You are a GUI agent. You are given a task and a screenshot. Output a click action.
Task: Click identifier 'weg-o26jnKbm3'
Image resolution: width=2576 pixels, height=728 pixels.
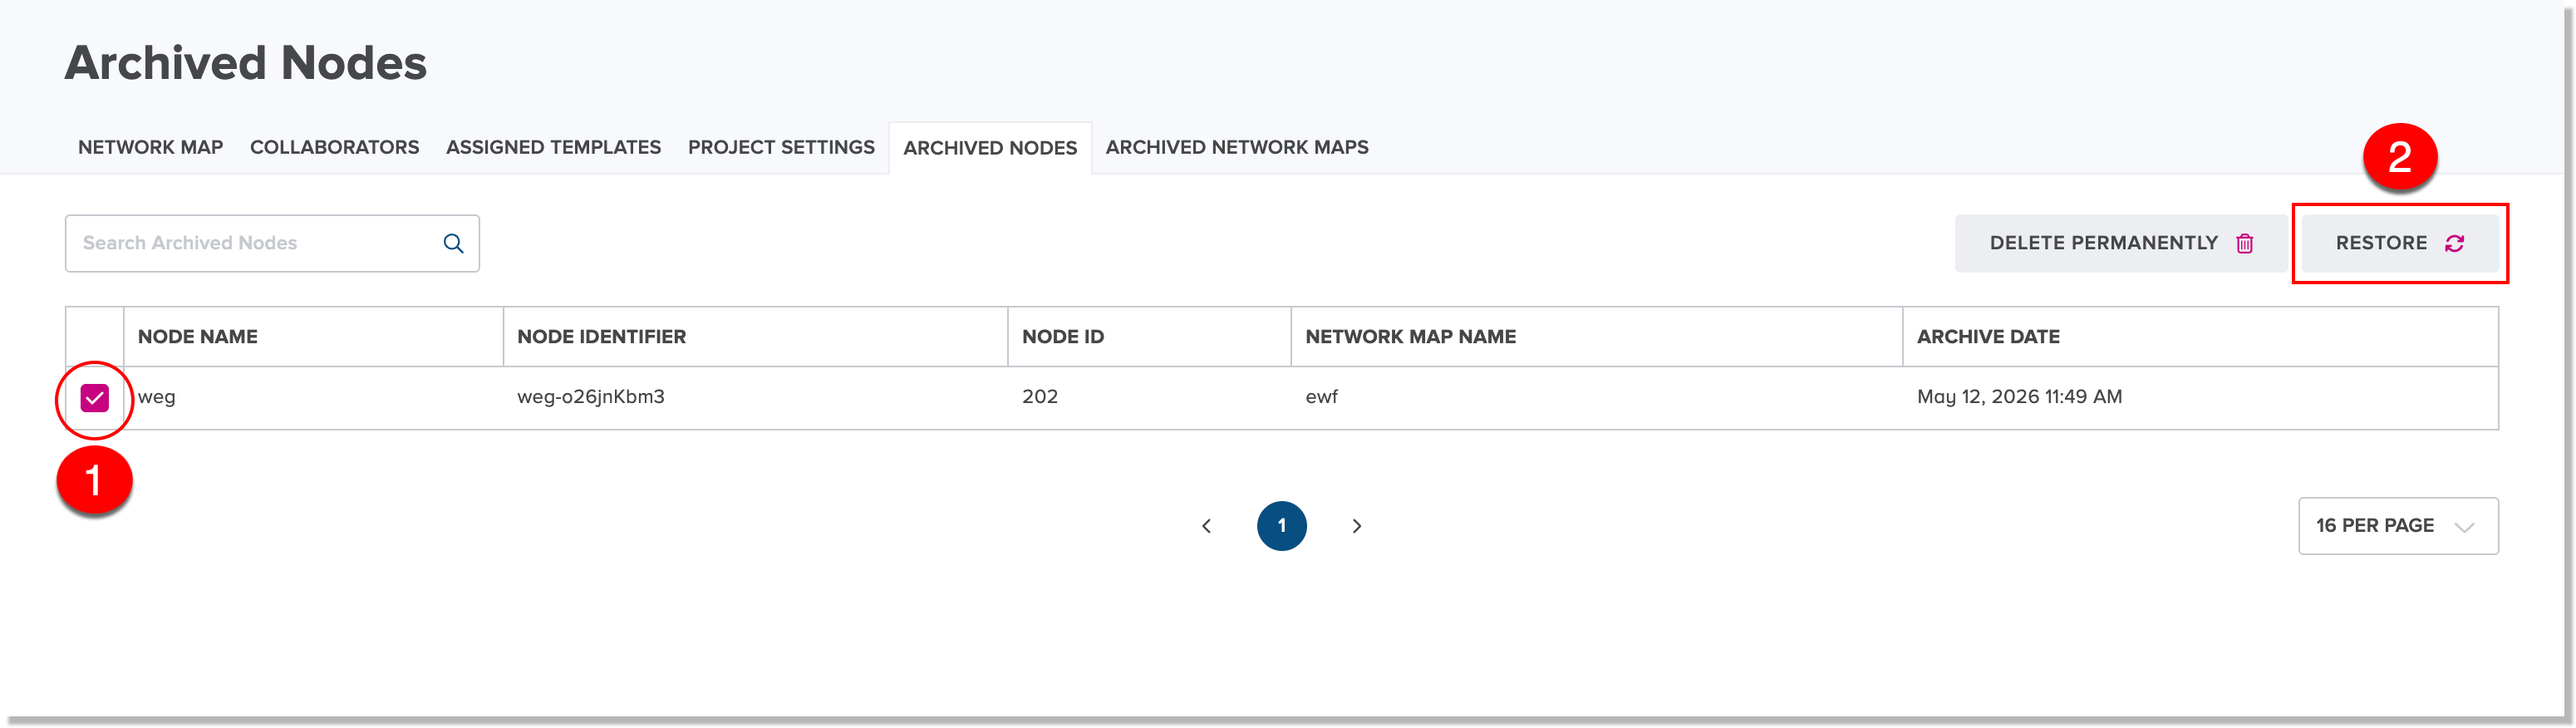[591, 397]
